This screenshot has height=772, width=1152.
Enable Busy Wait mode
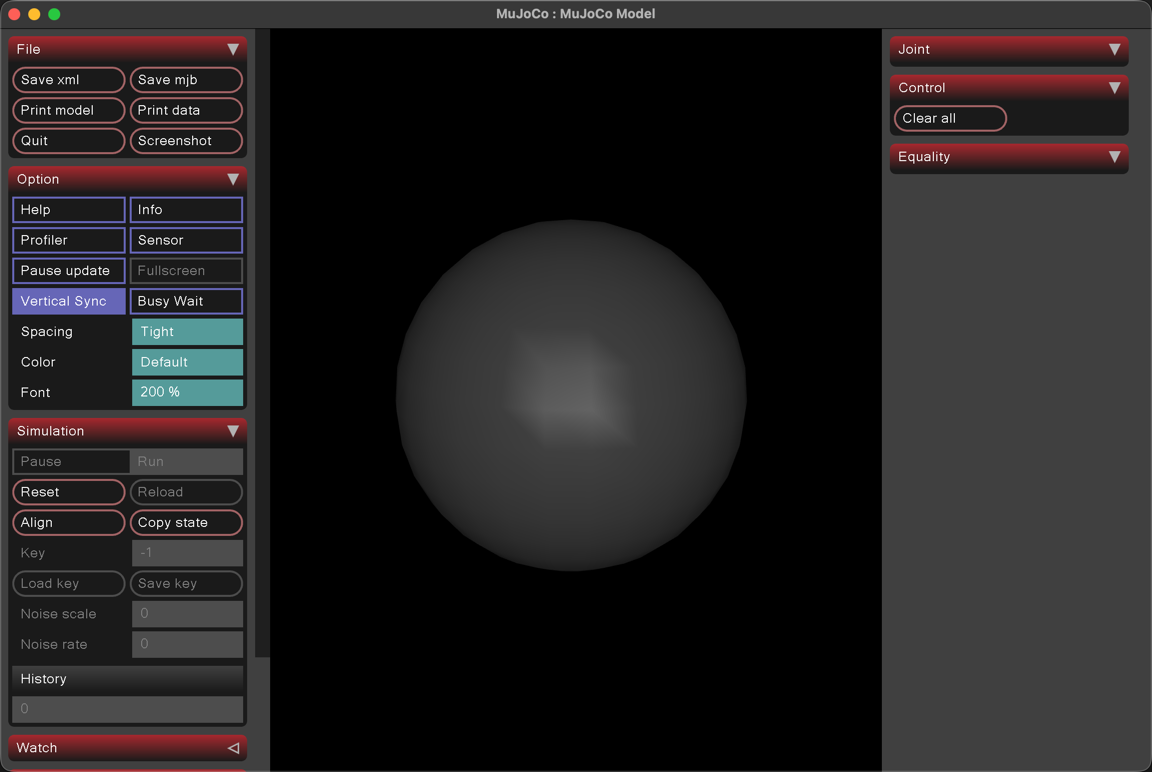point(186,300)
